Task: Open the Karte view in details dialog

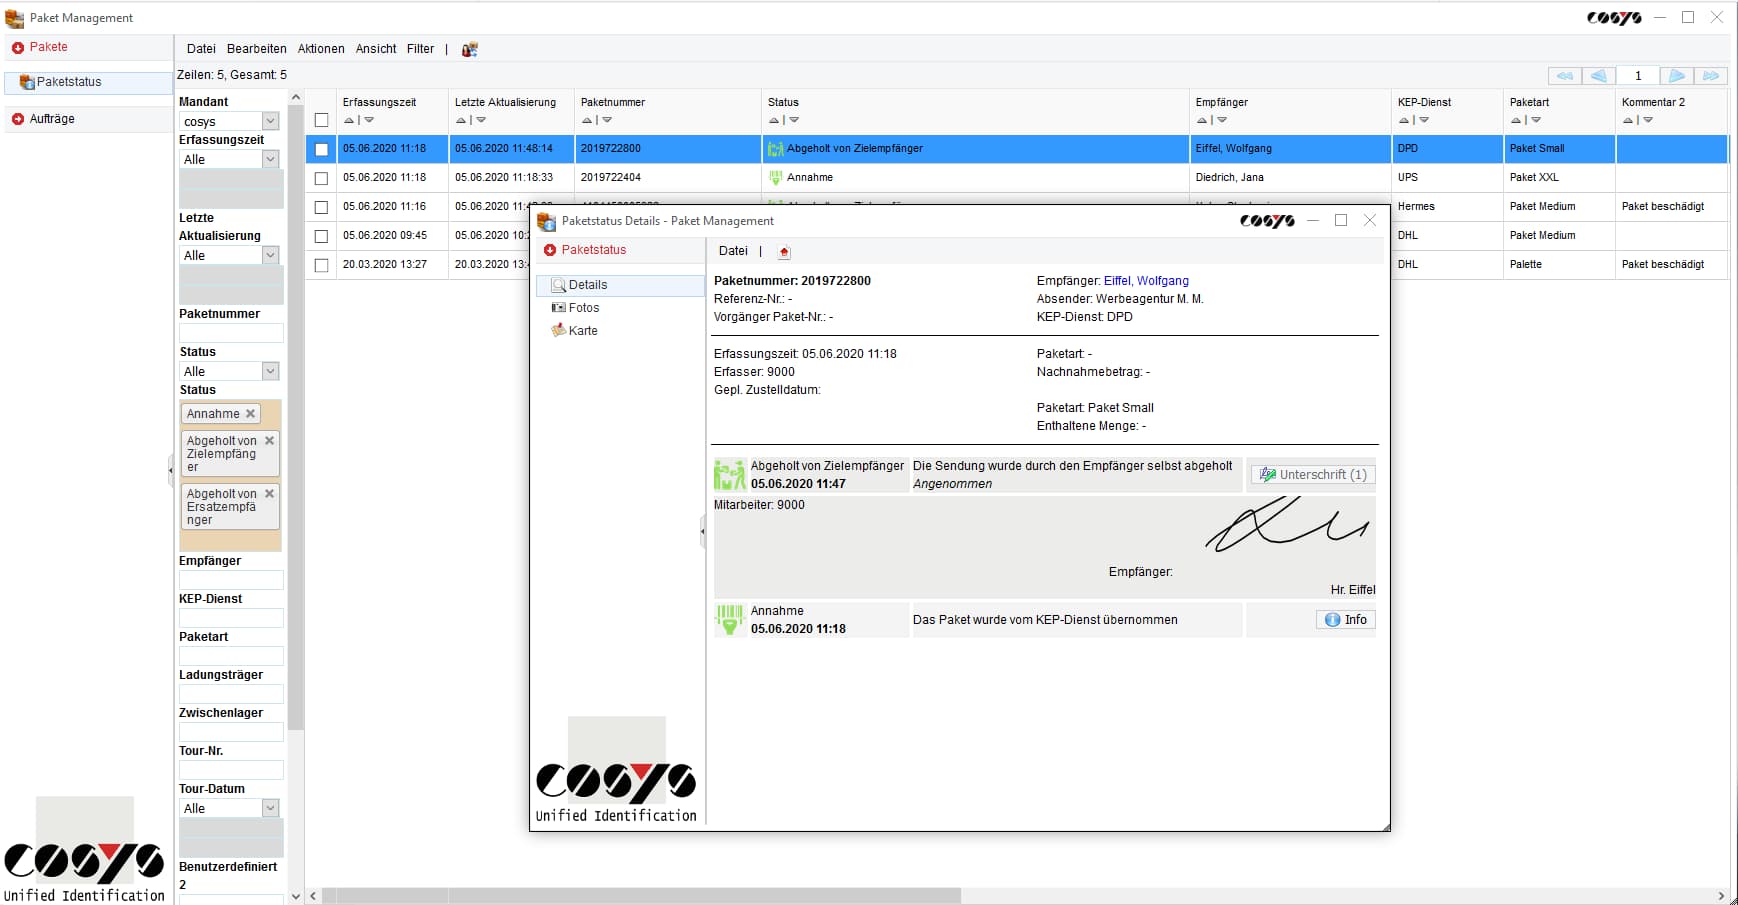Action: (583, 330)
